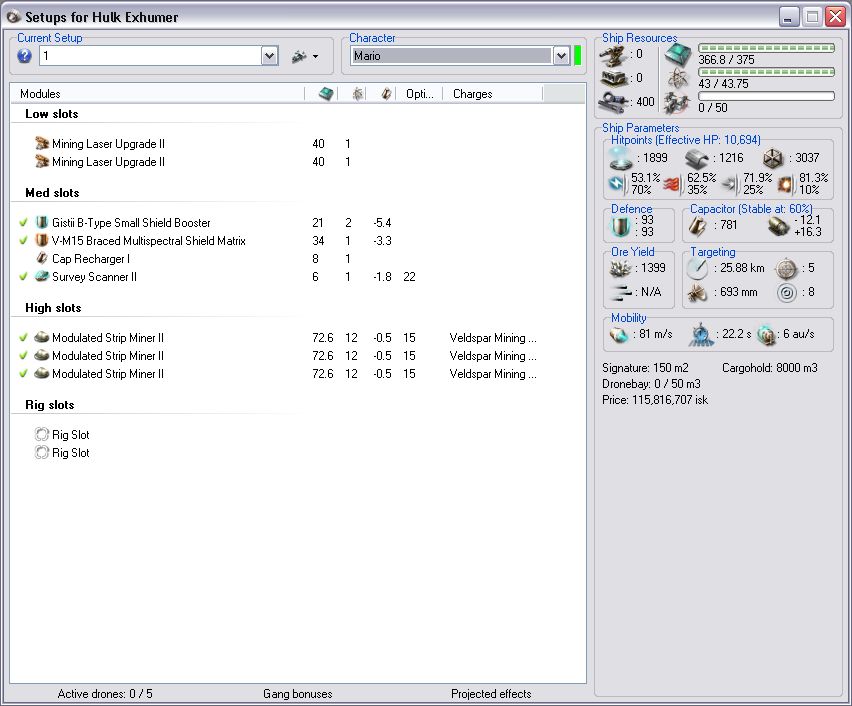
Task: Open the ship setup actions icon menu
Action: tap(305, 56)
